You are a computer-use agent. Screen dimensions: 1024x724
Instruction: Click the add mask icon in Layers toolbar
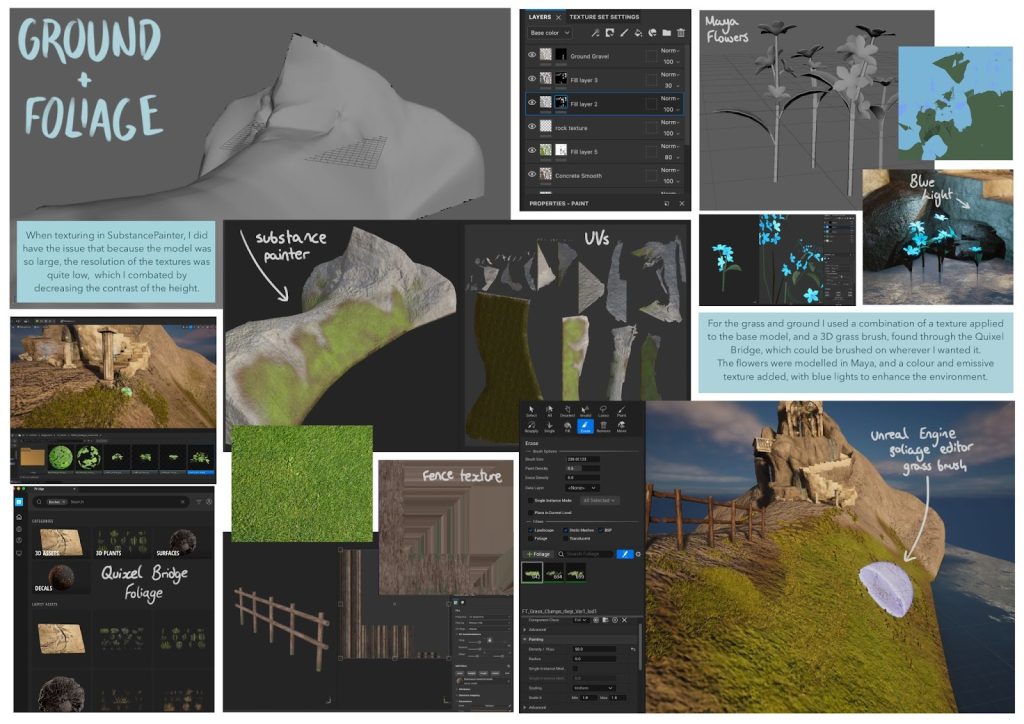[x=610, y=33]
